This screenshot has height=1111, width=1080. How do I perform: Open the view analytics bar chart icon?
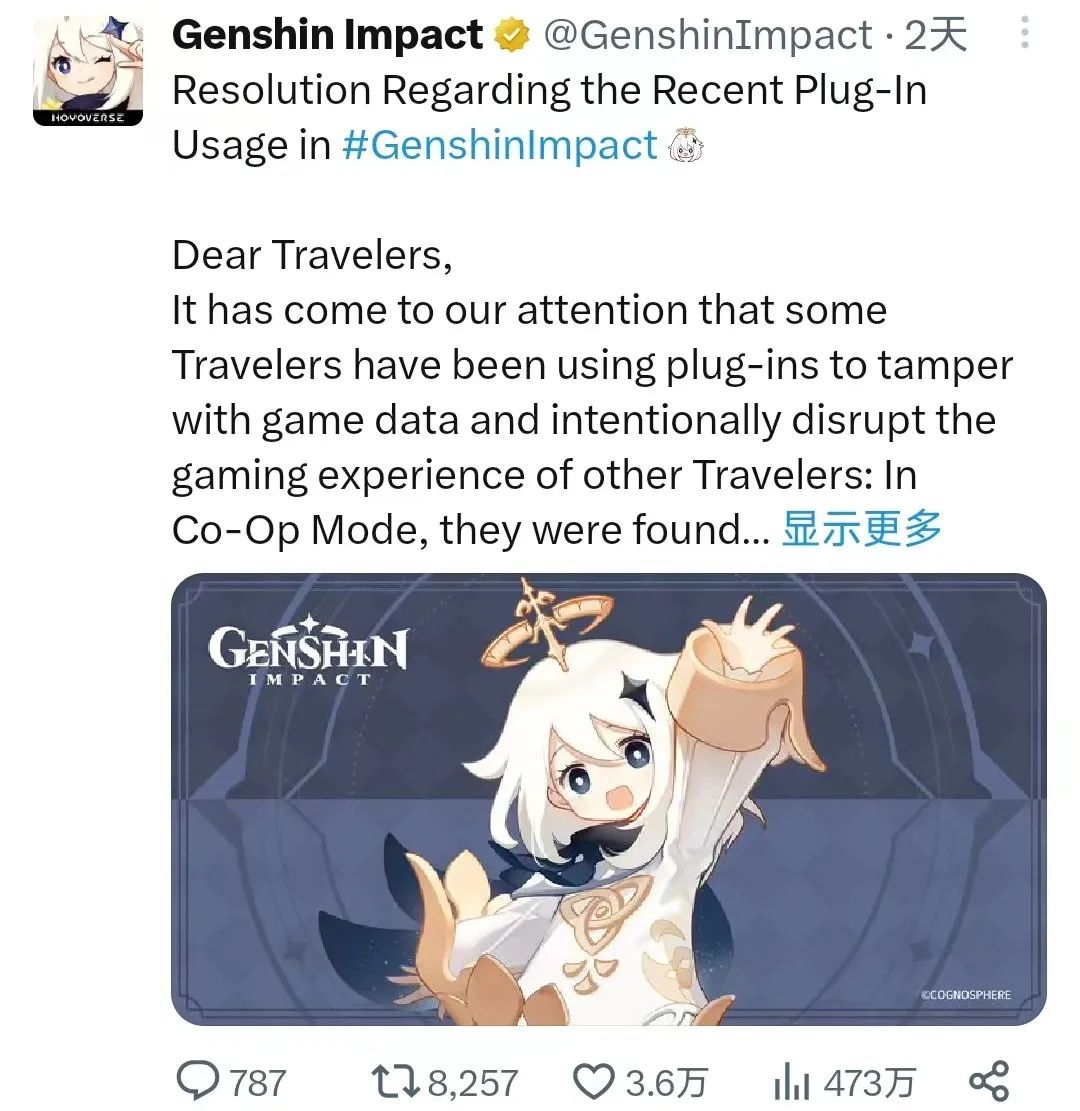coord(792,1082)
